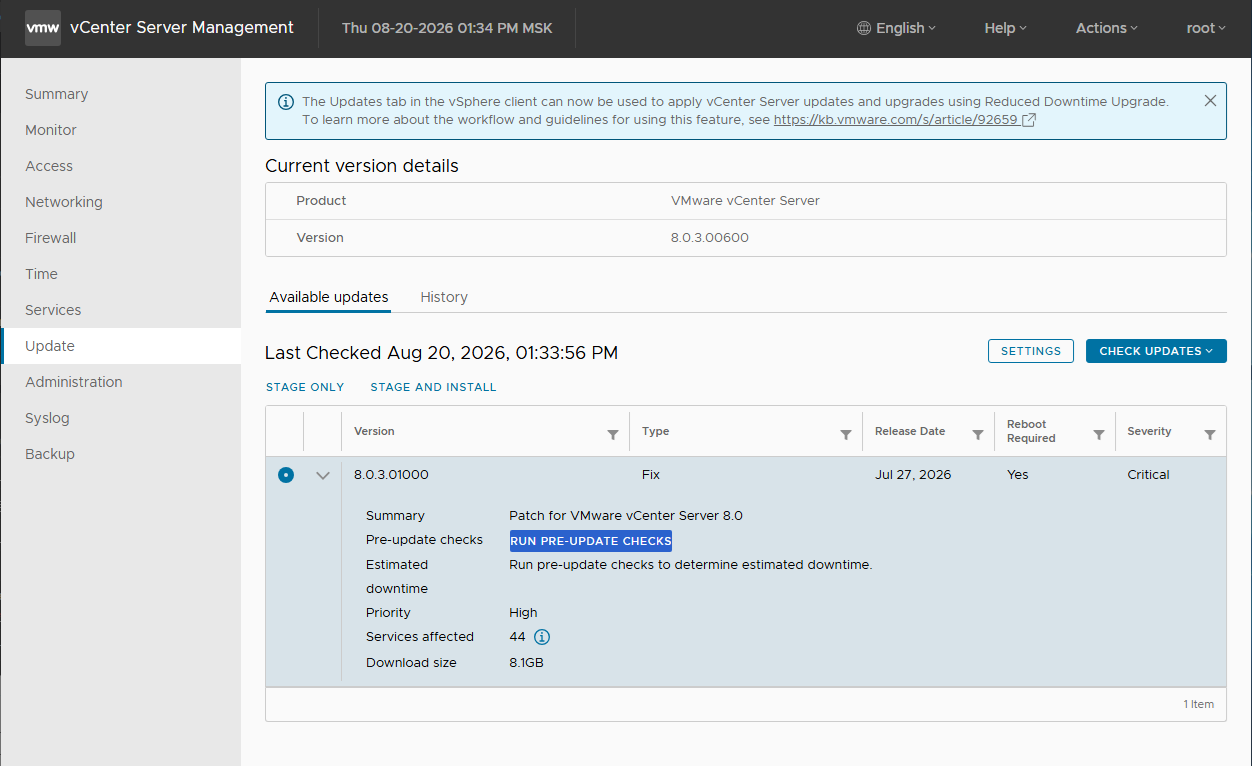Click the Jul 27, 2026 release date

(x=913, y=475)
